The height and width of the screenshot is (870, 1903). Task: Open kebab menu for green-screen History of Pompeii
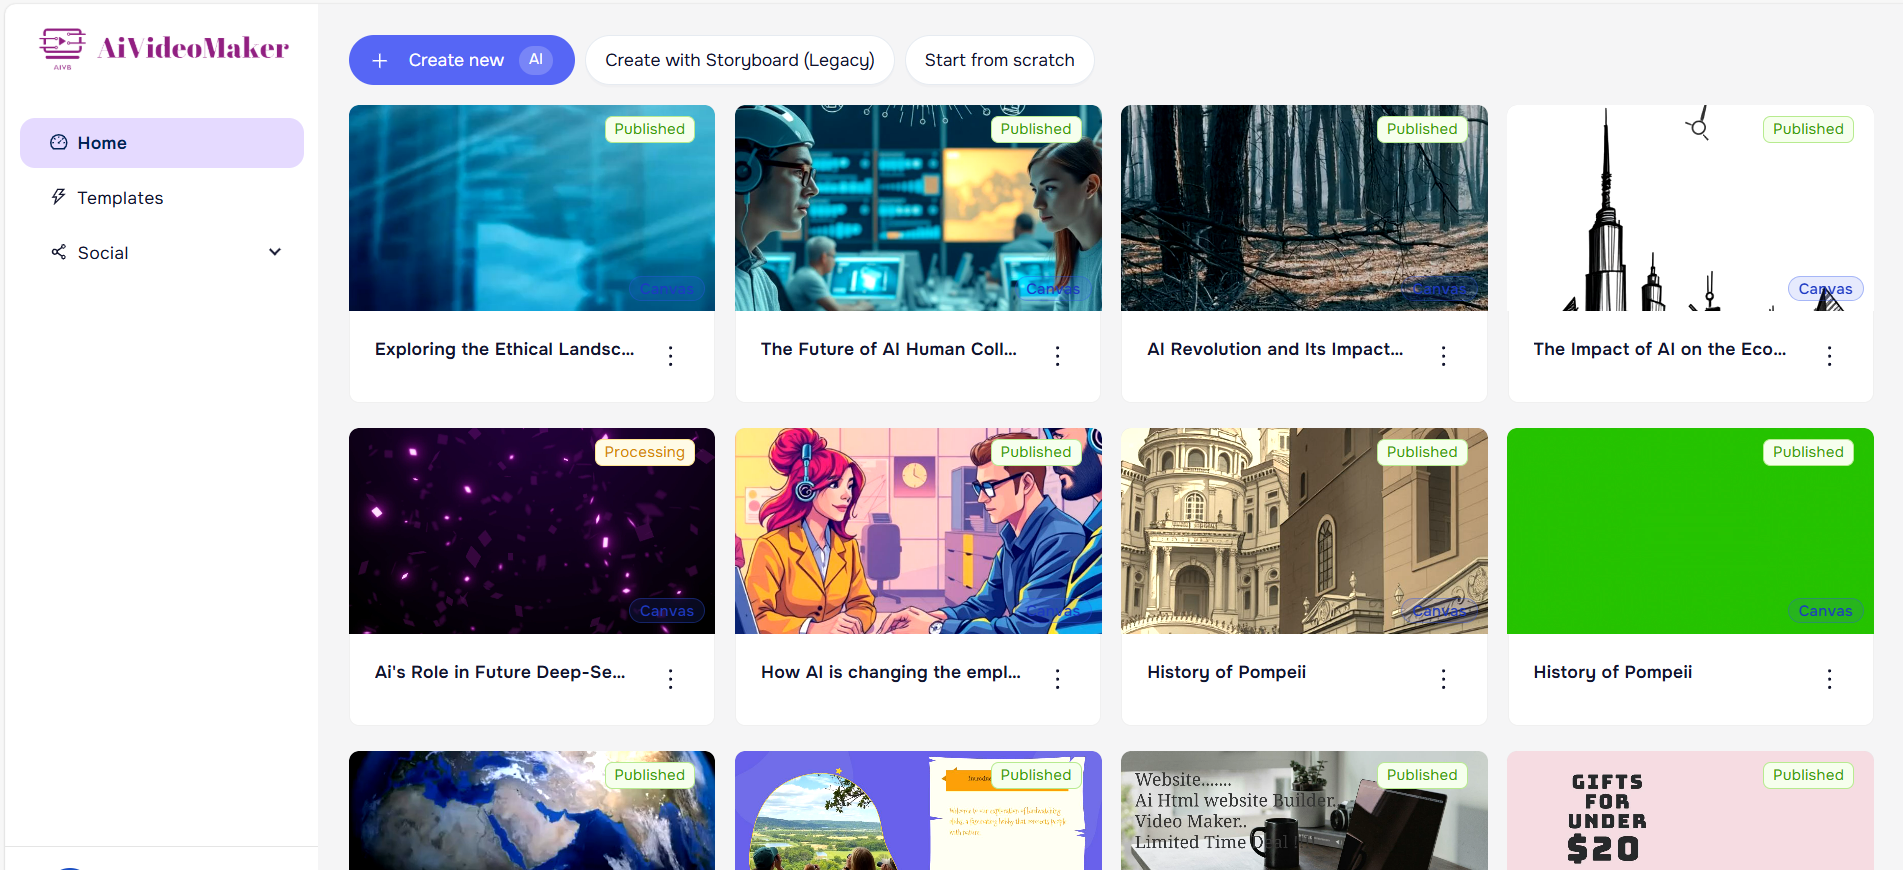[x=1829, y=679]
